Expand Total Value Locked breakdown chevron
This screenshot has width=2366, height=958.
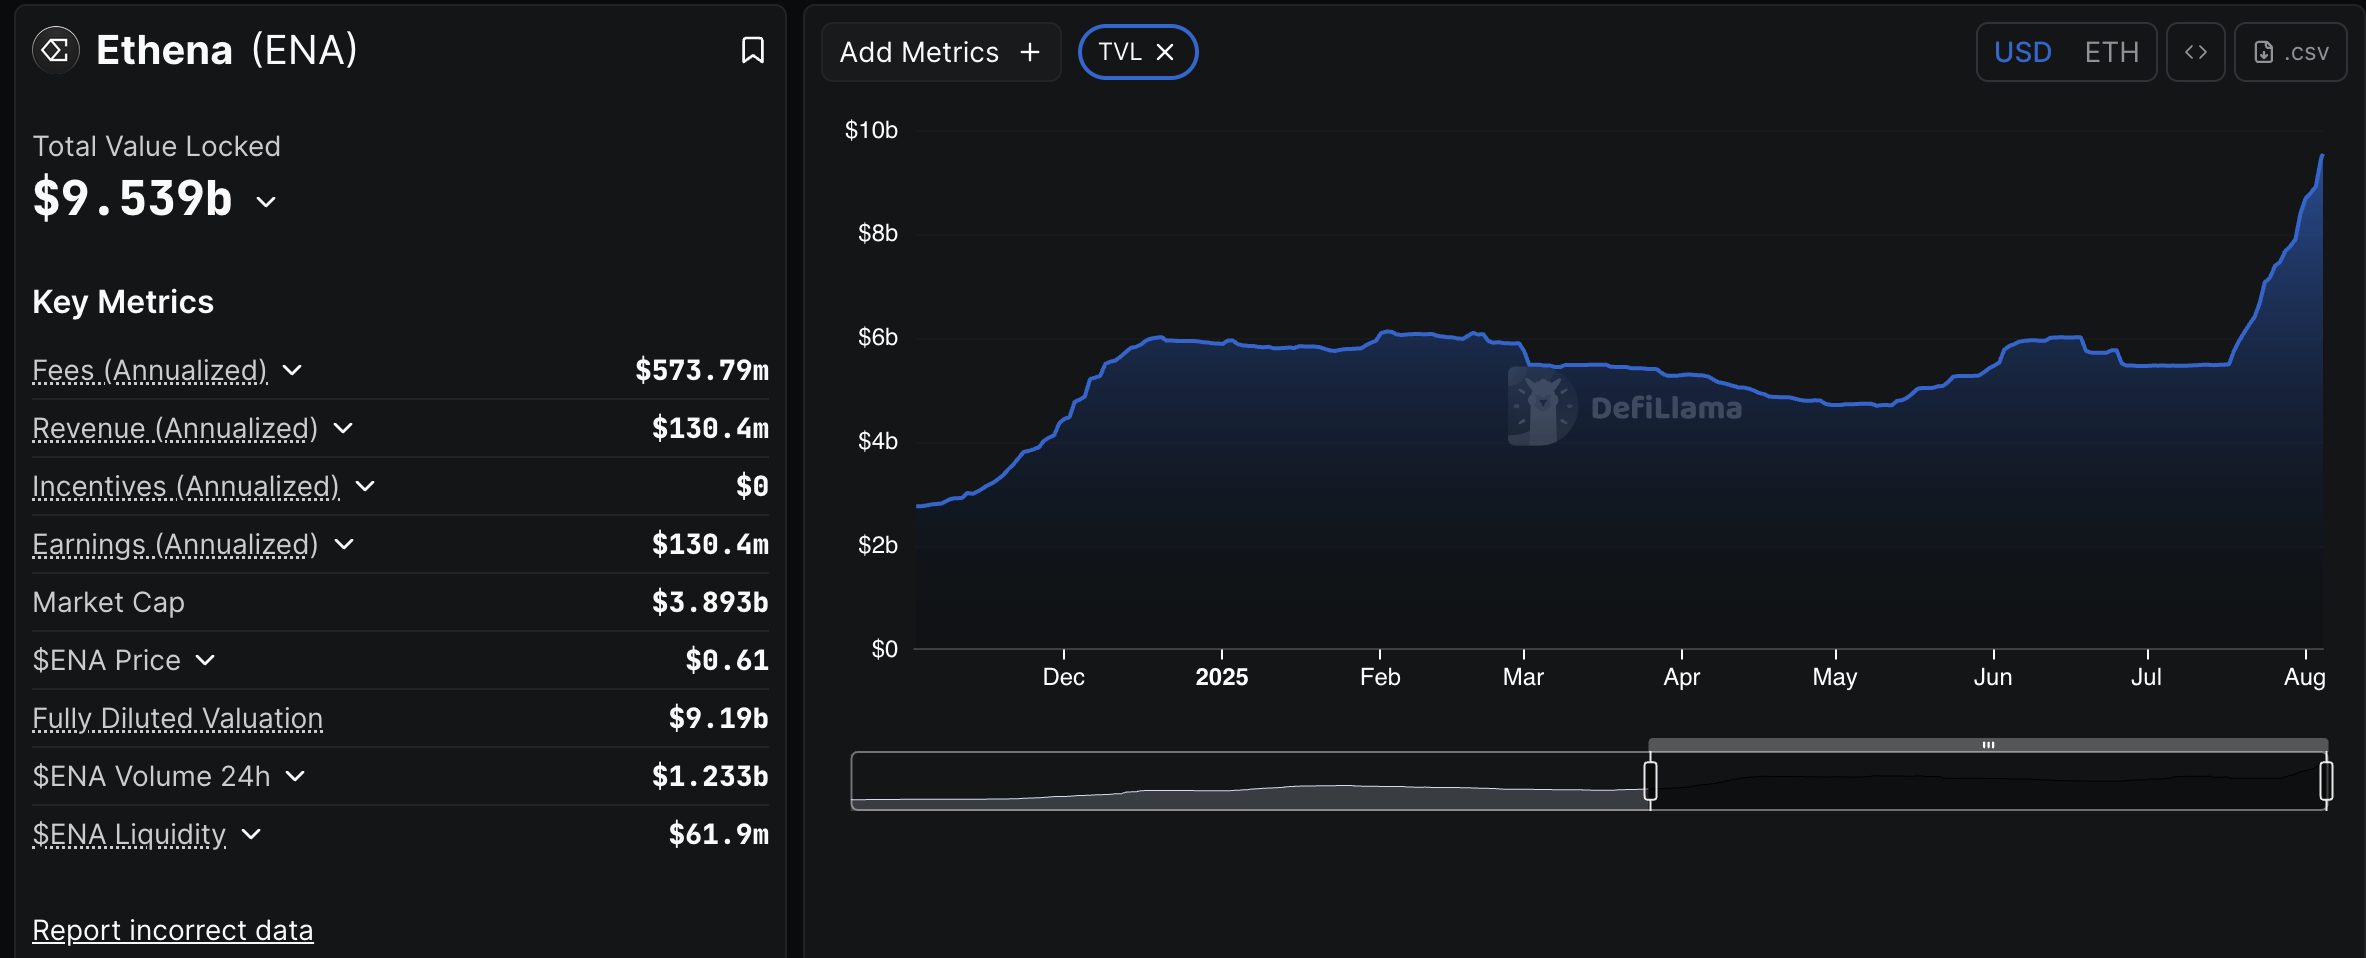pos(266,201)
